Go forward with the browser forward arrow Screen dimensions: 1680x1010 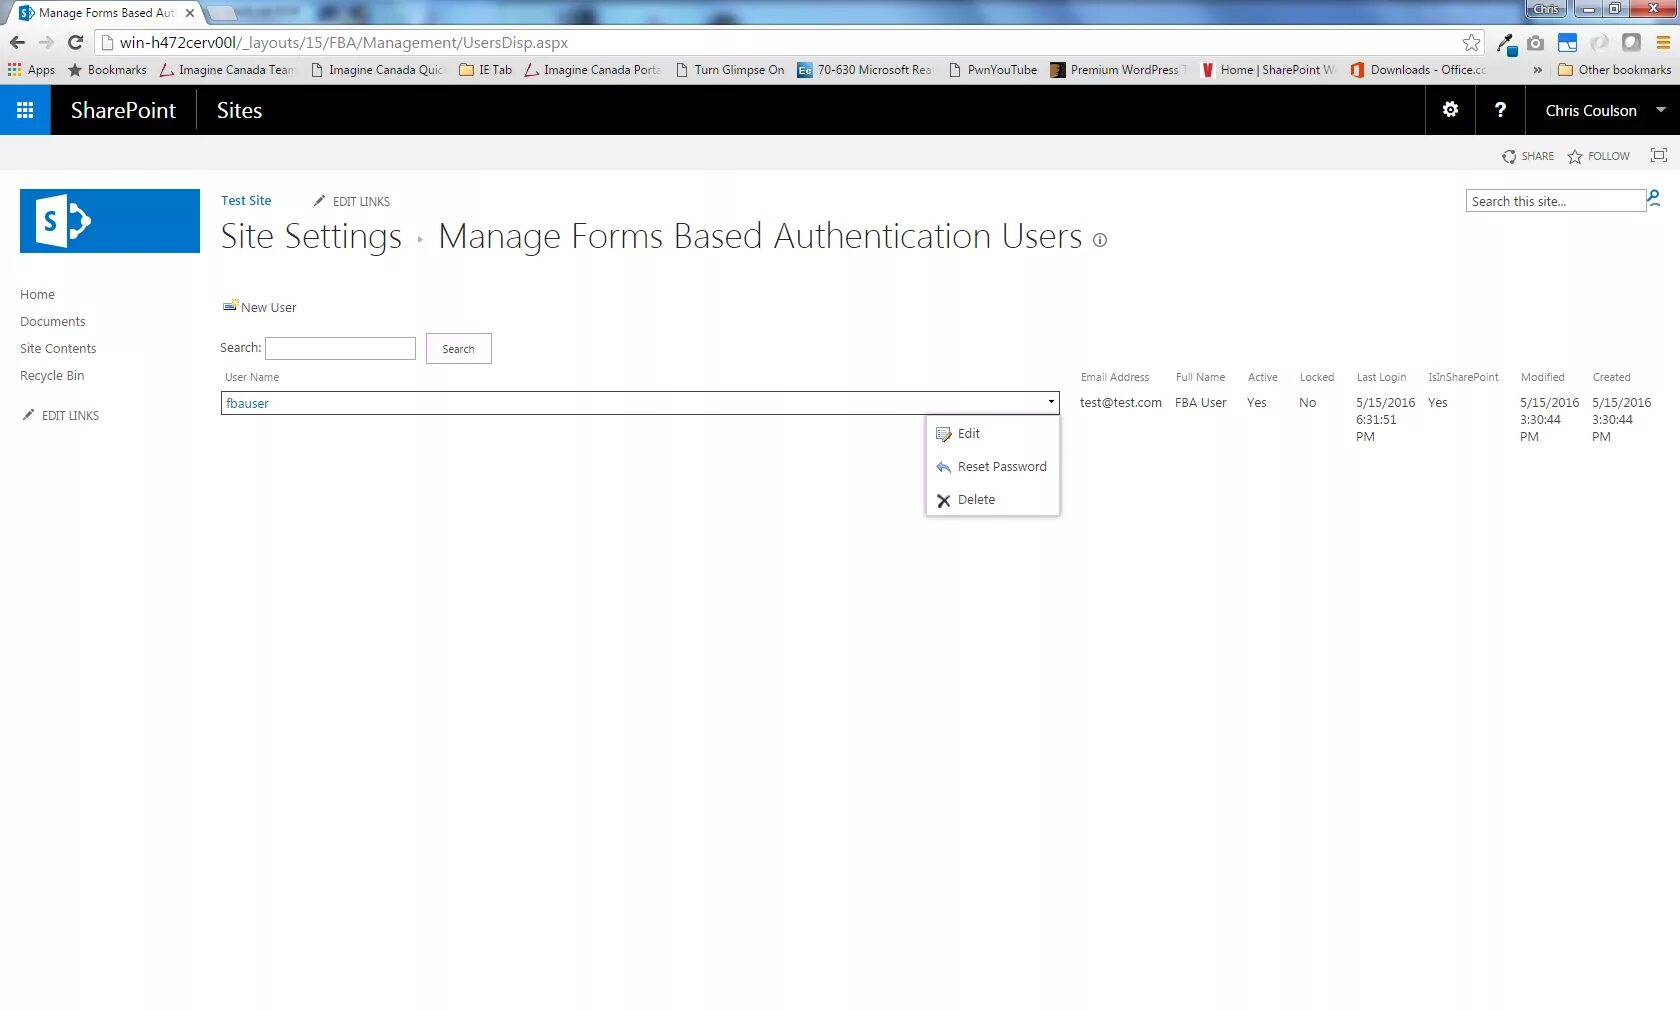coord(46,42)
